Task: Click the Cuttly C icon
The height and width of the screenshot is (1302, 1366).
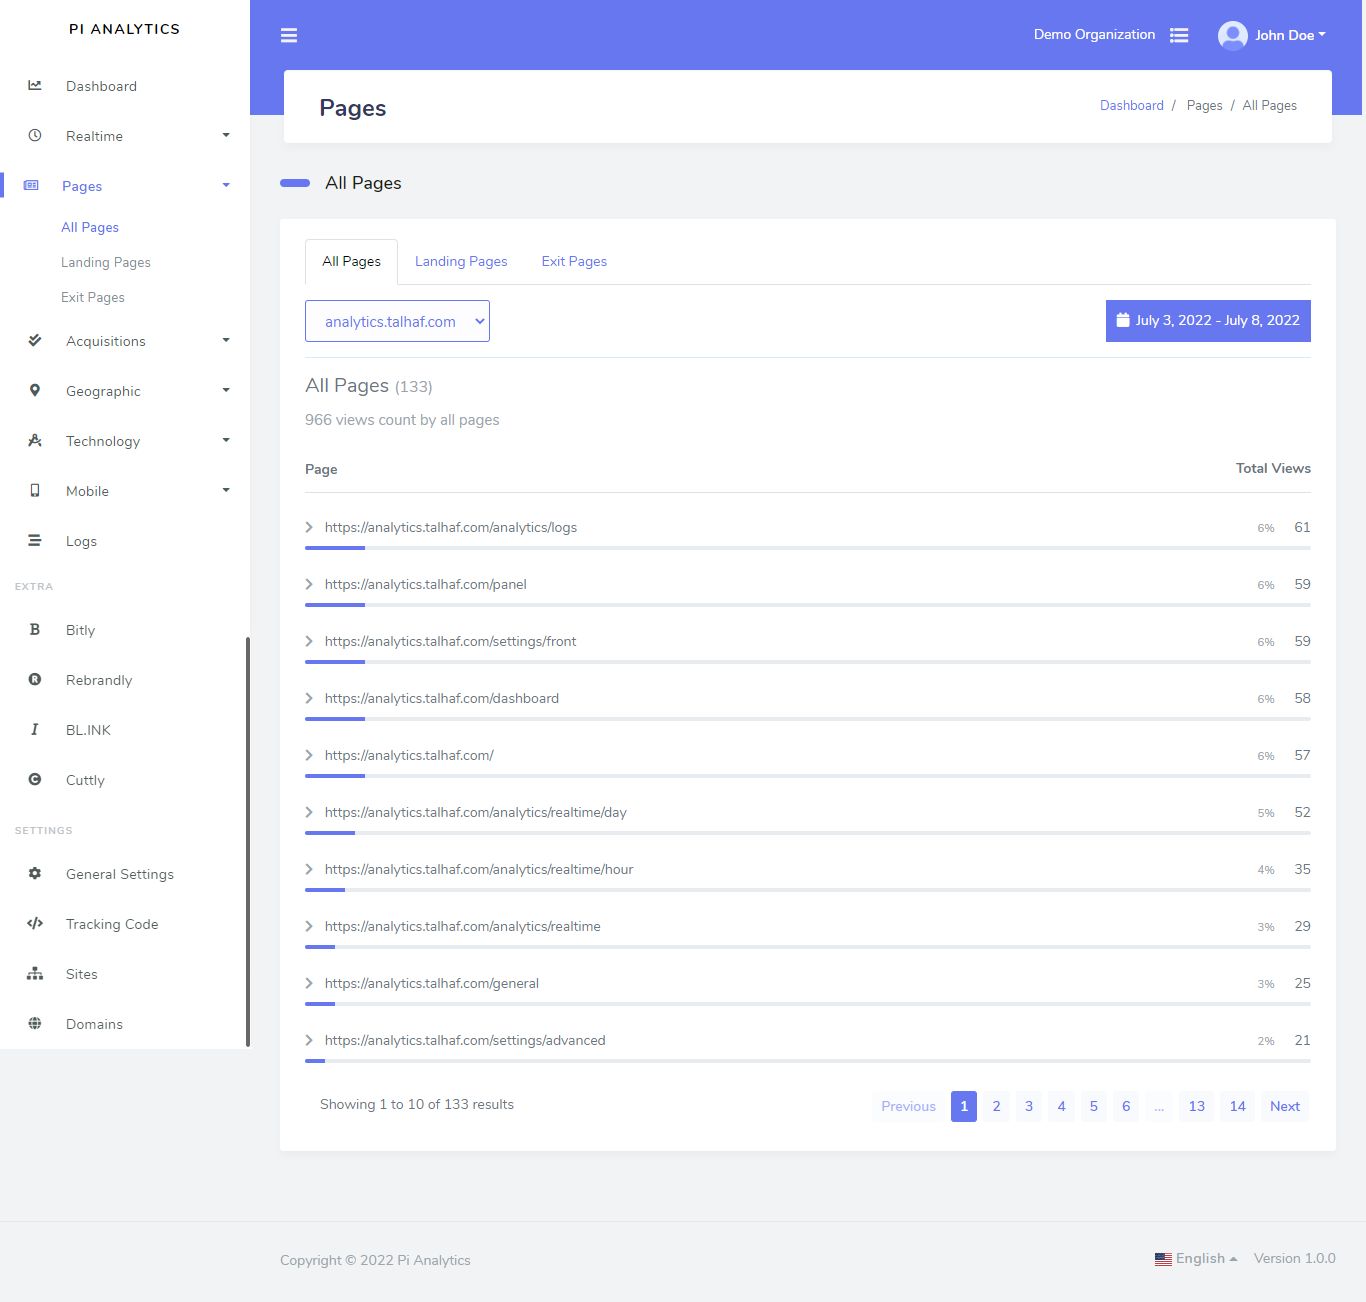Action: (35, 780)
